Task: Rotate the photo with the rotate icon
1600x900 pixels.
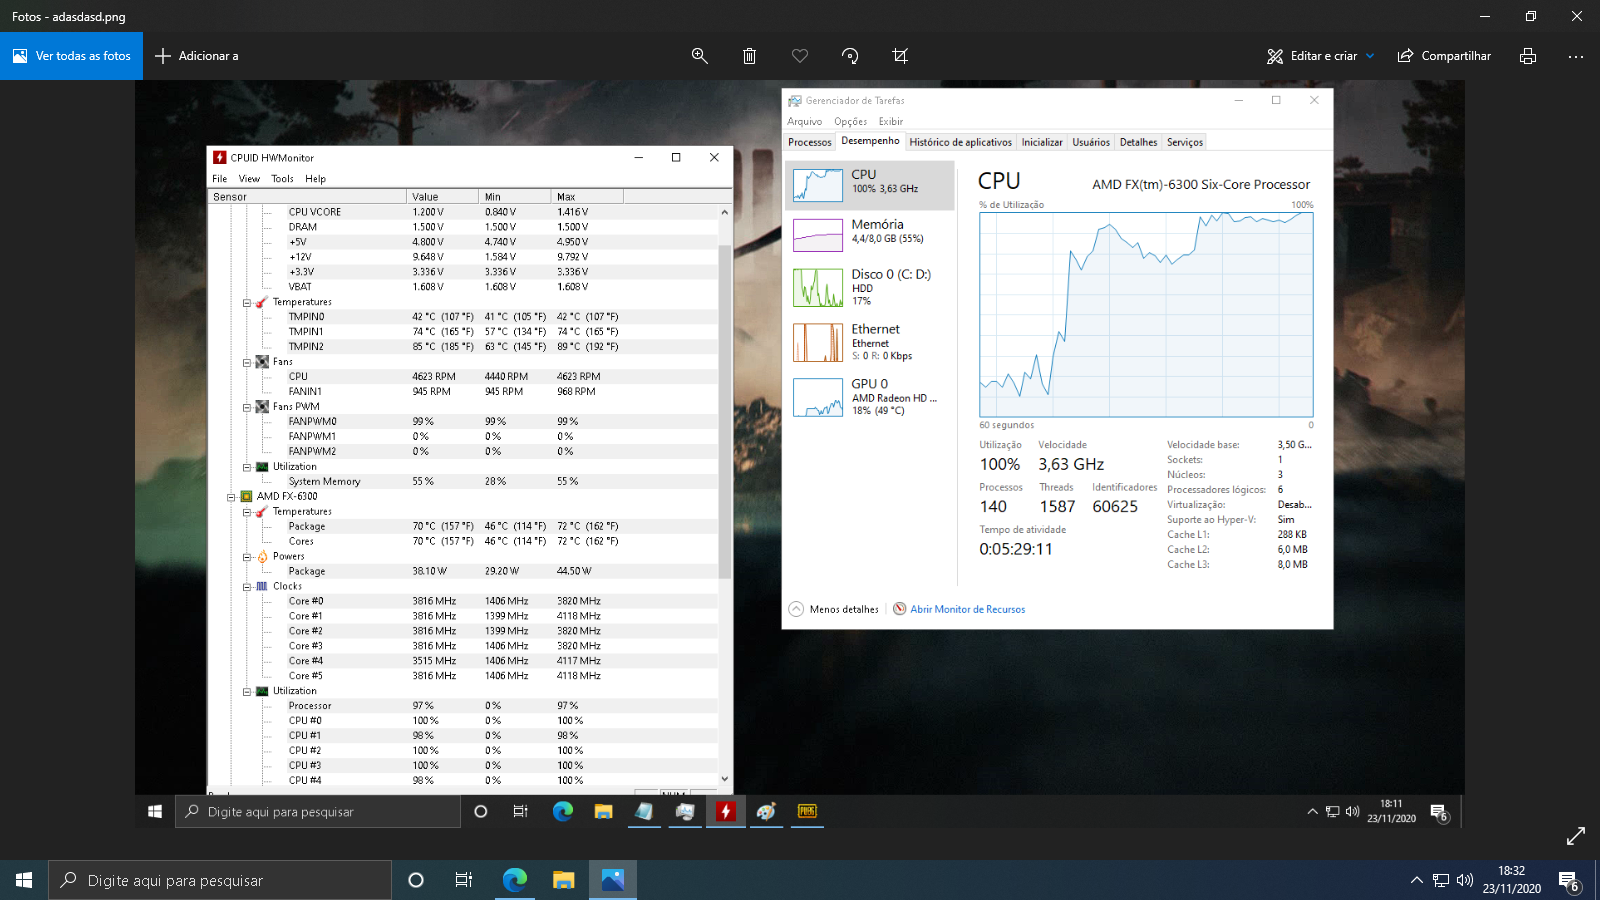Action: (850, 56)
